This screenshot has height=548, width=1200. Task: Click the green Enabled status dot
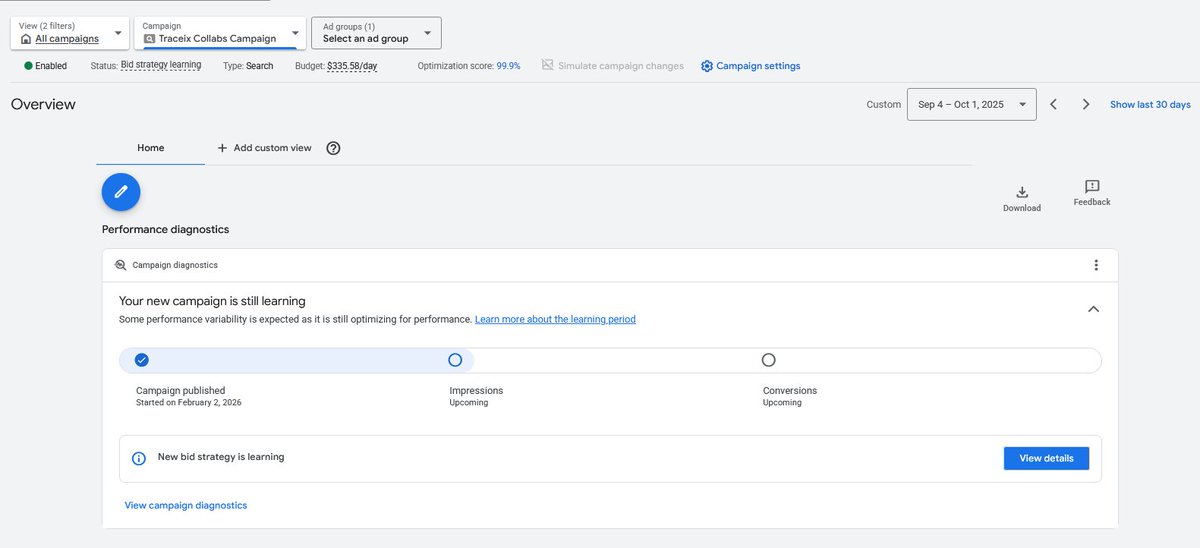[x=28, y=66]
